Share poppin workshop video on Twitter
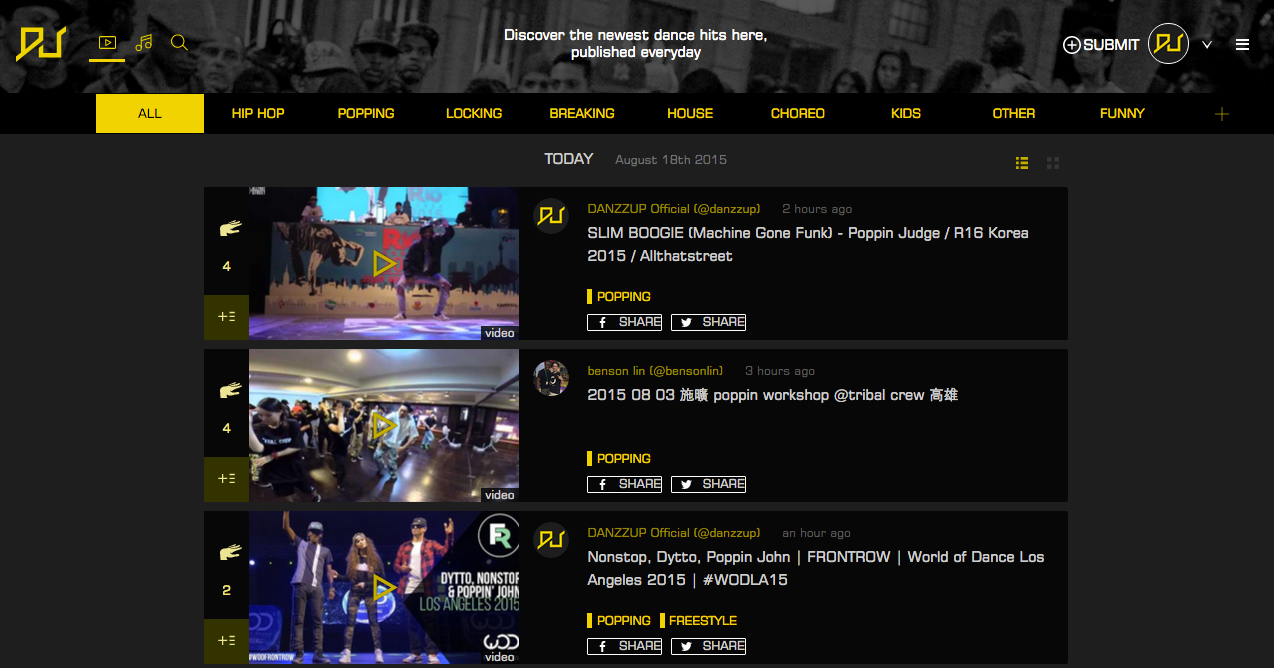Viewport: 1274px width, 668px height. (x=709, y=484)
